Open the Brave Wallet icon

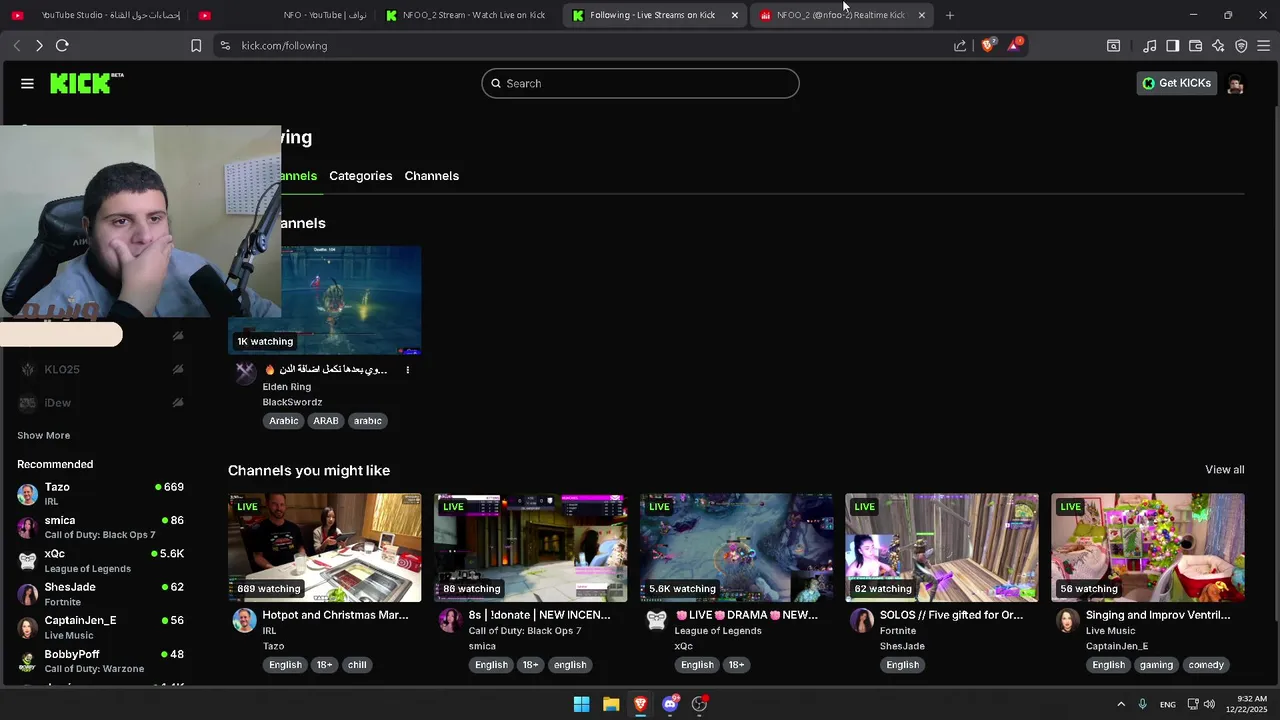pyautogui.click(x=1195, y=45)
